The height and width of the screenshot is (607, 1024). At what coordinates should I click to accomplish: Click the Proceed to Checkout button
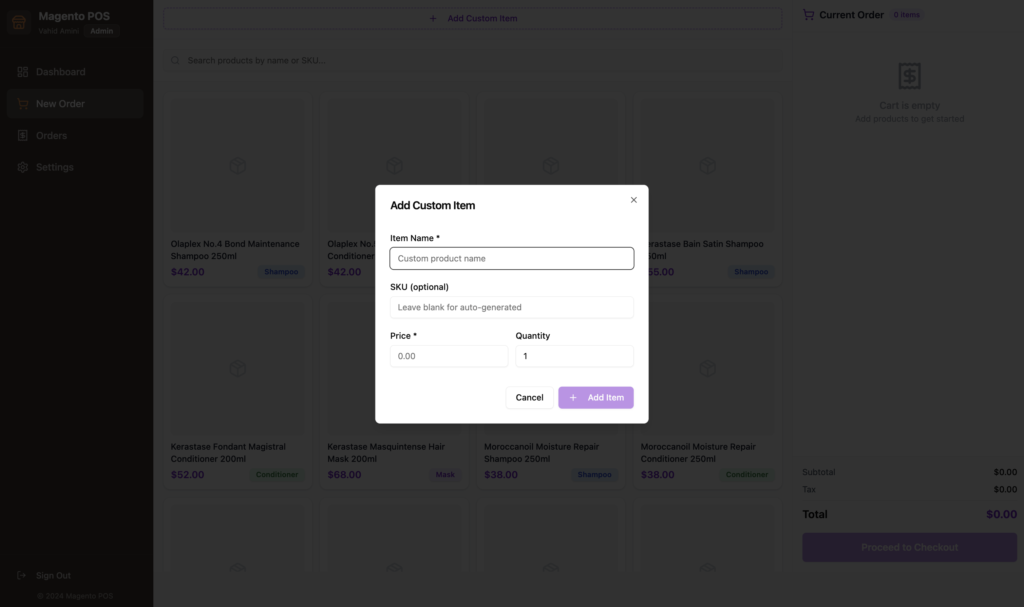coord(909,547)
